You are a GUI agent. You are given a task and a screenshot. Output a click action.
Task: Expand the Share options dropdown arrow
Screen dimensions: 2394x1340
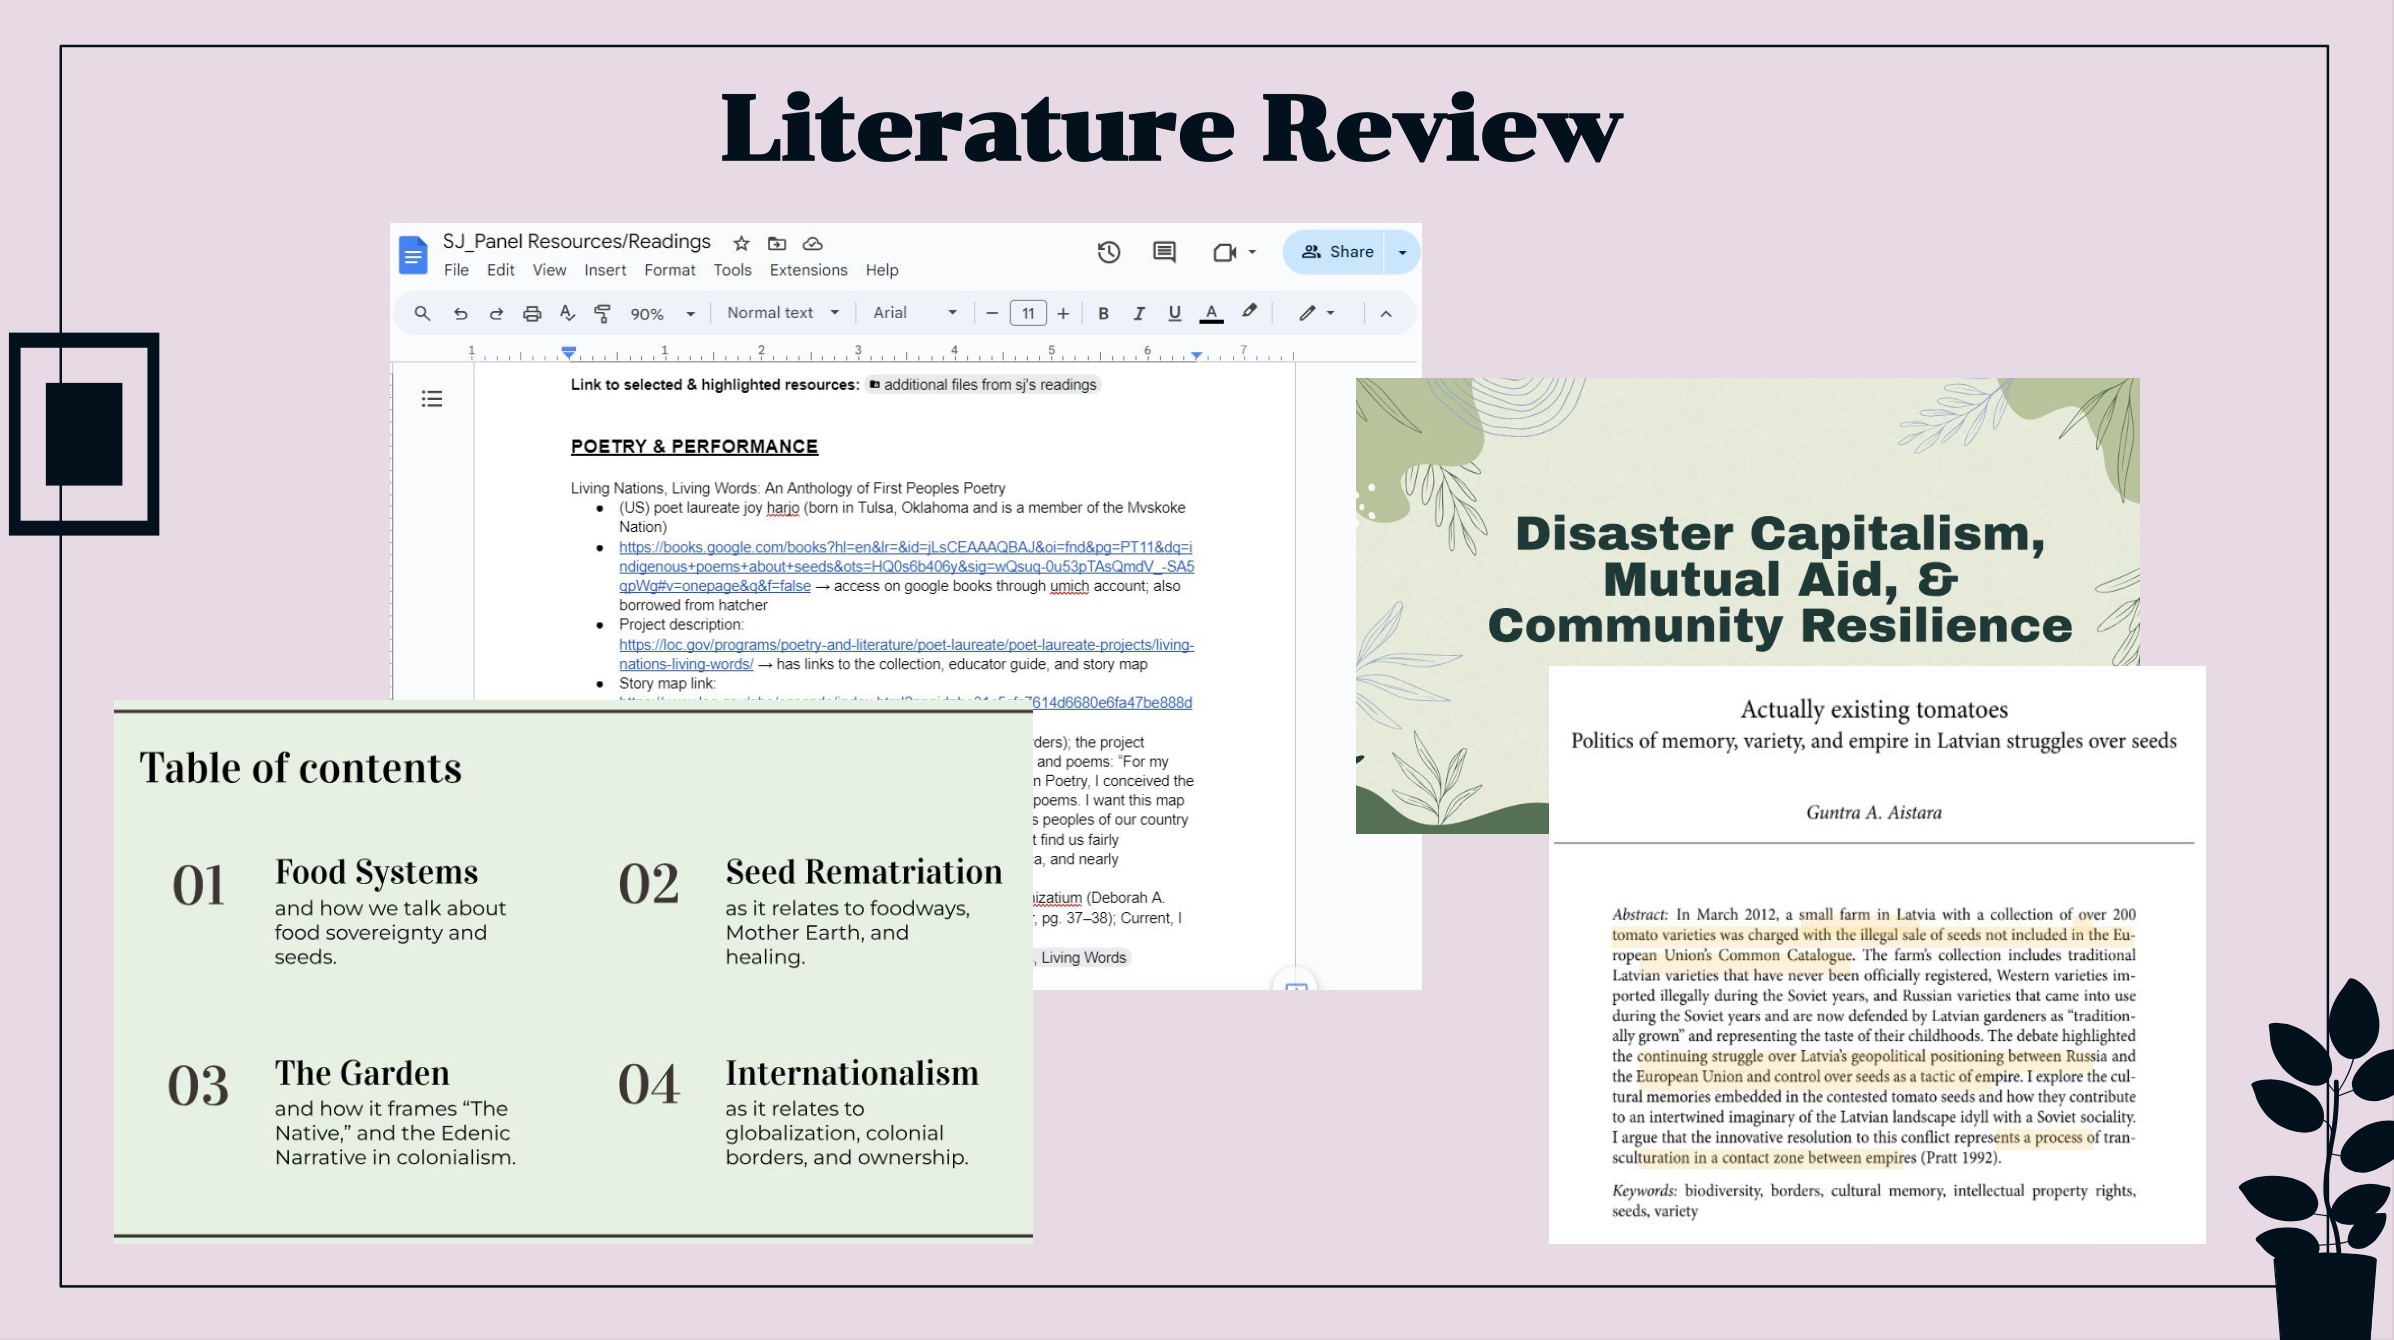tap(1402, 252)
